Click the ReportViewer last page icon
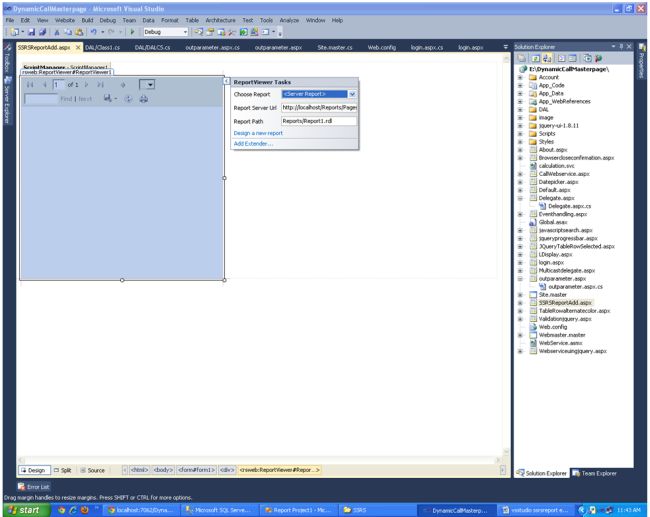The height and width of the screenshot is (517, 650). [x=100, y=85]
